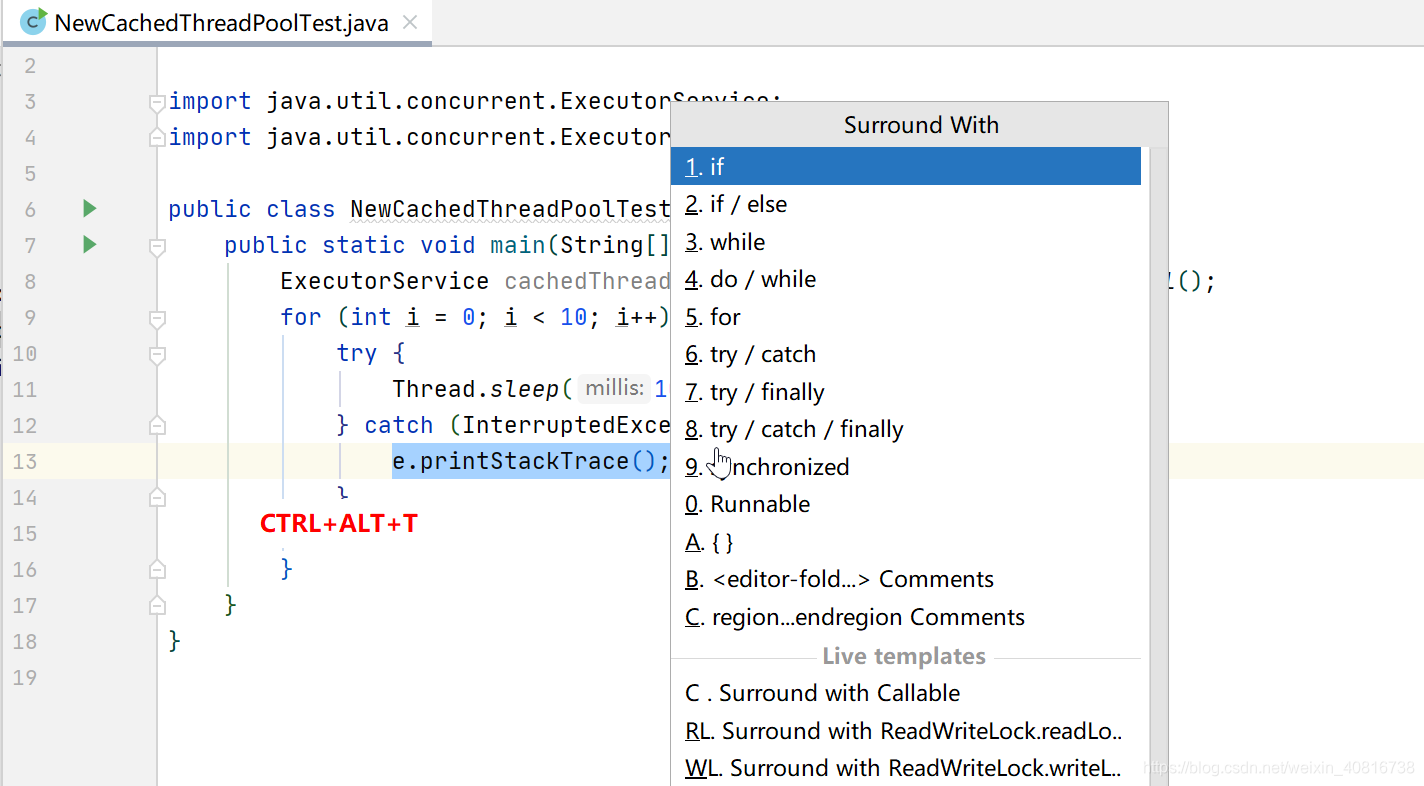Collapse the for loop fold on line 9
The image size is (1424, 786).
click(x=156, y=318)
